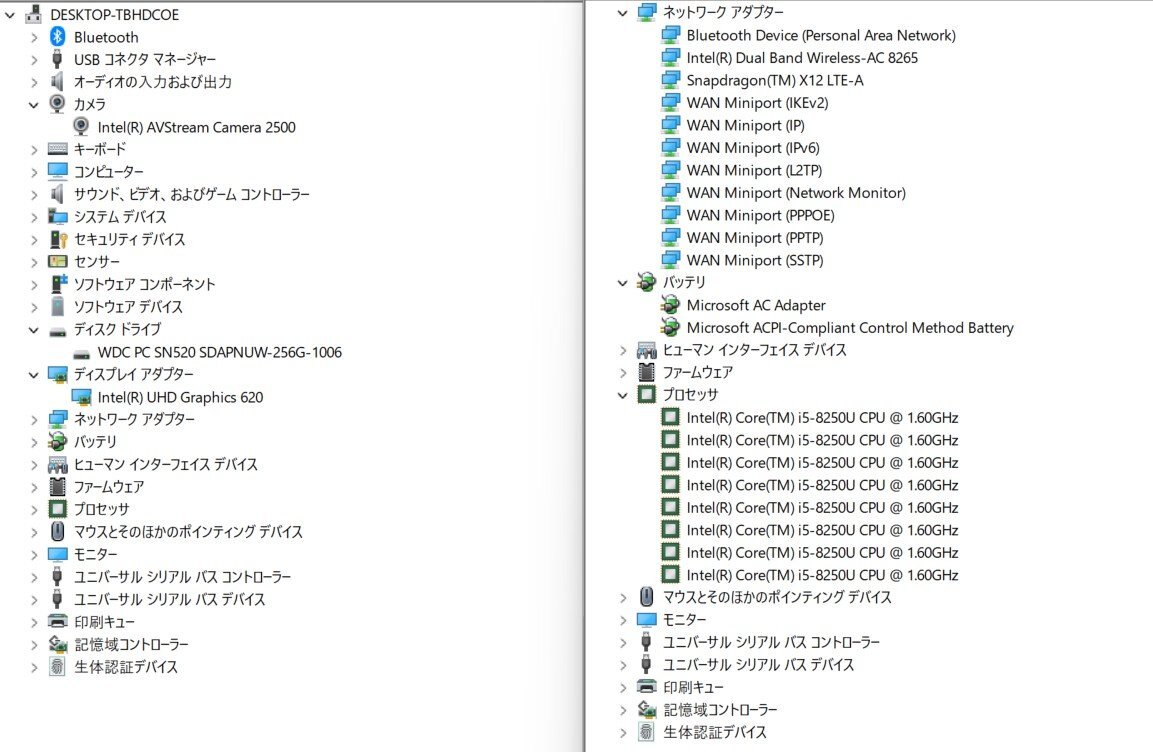This screenshot has width=1153, height=752.
Task: Click the speaker icon beside オーディオの入力および出力
Action: [x=57, y=82]
